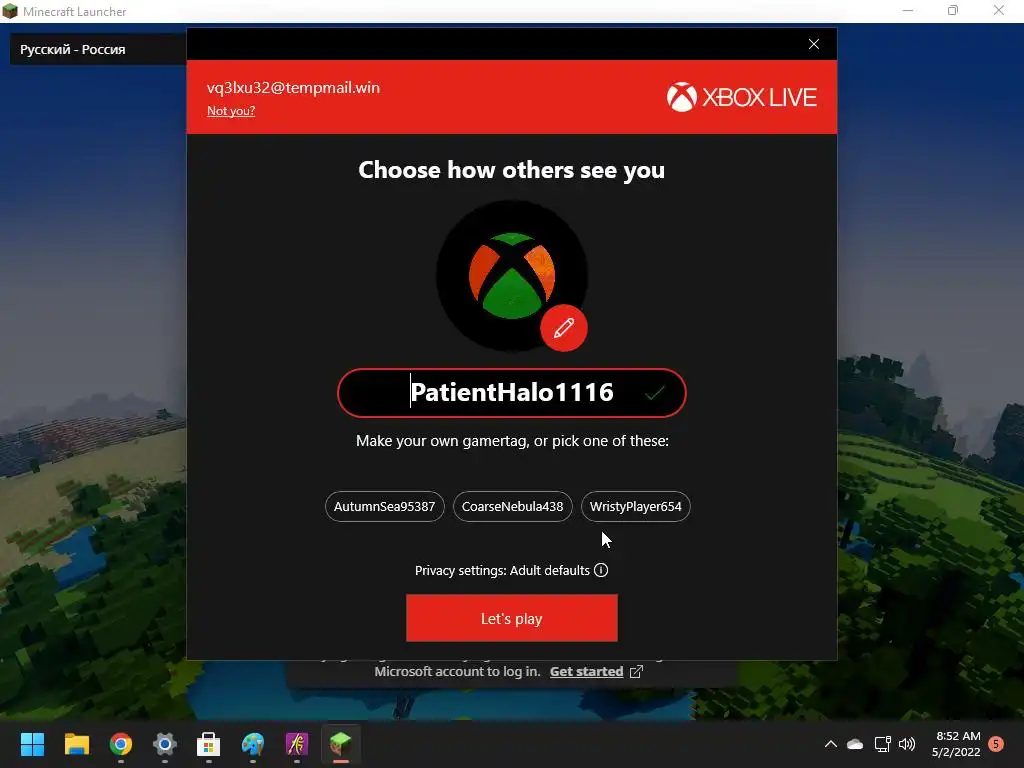The image size is (1024, 768).
Task: Show hidden system tray icons
Action: pos(831,744)
